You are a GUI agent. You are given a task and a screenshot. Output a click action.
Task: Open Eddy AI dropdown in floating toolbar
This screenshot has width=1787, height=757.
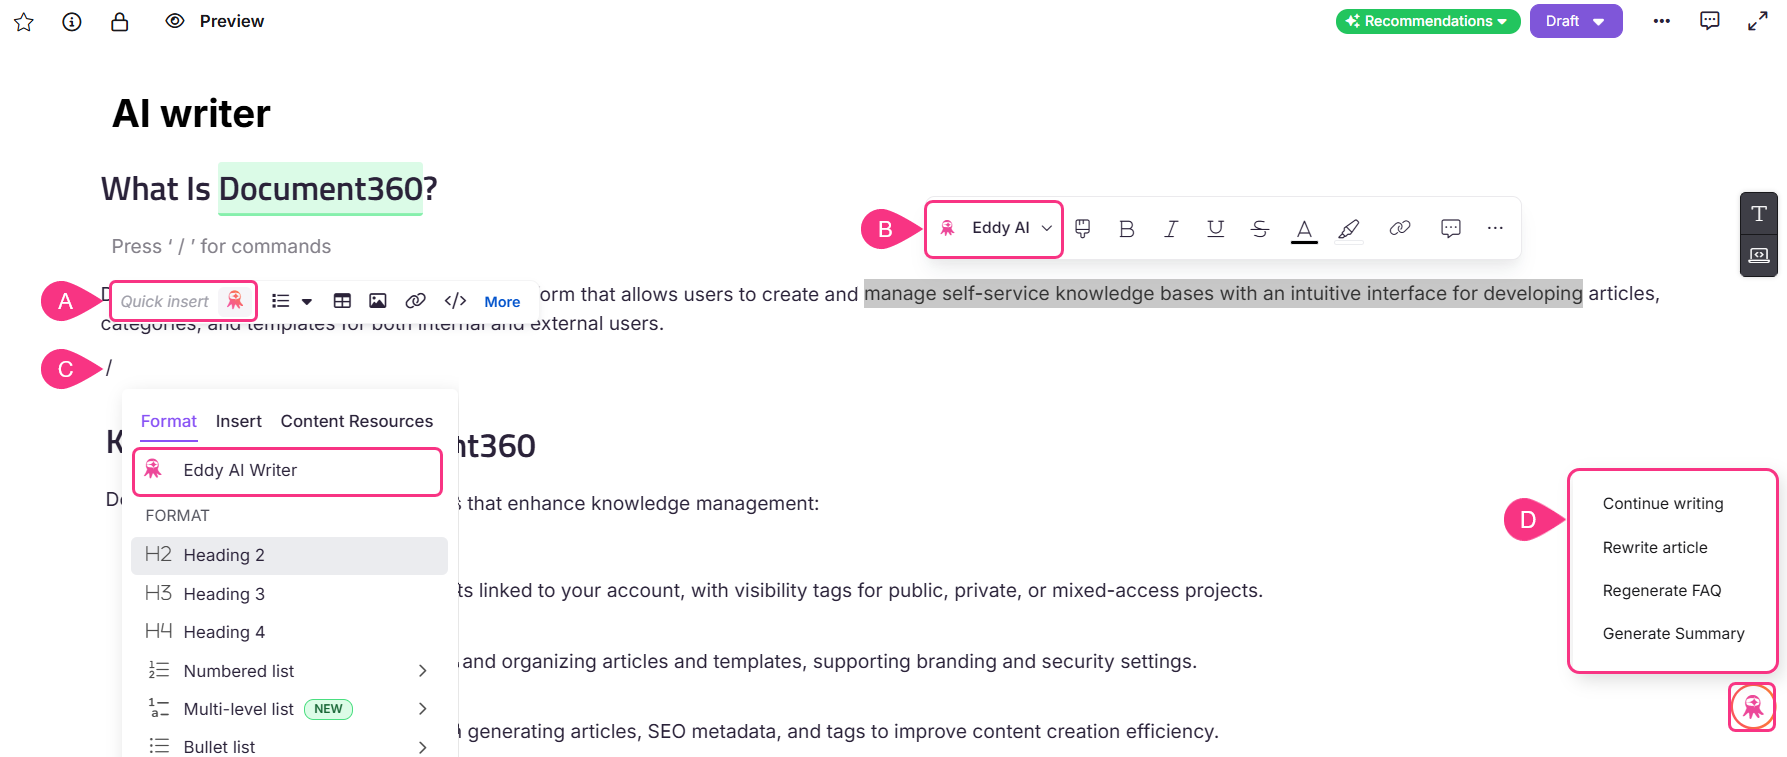point(995,228)
